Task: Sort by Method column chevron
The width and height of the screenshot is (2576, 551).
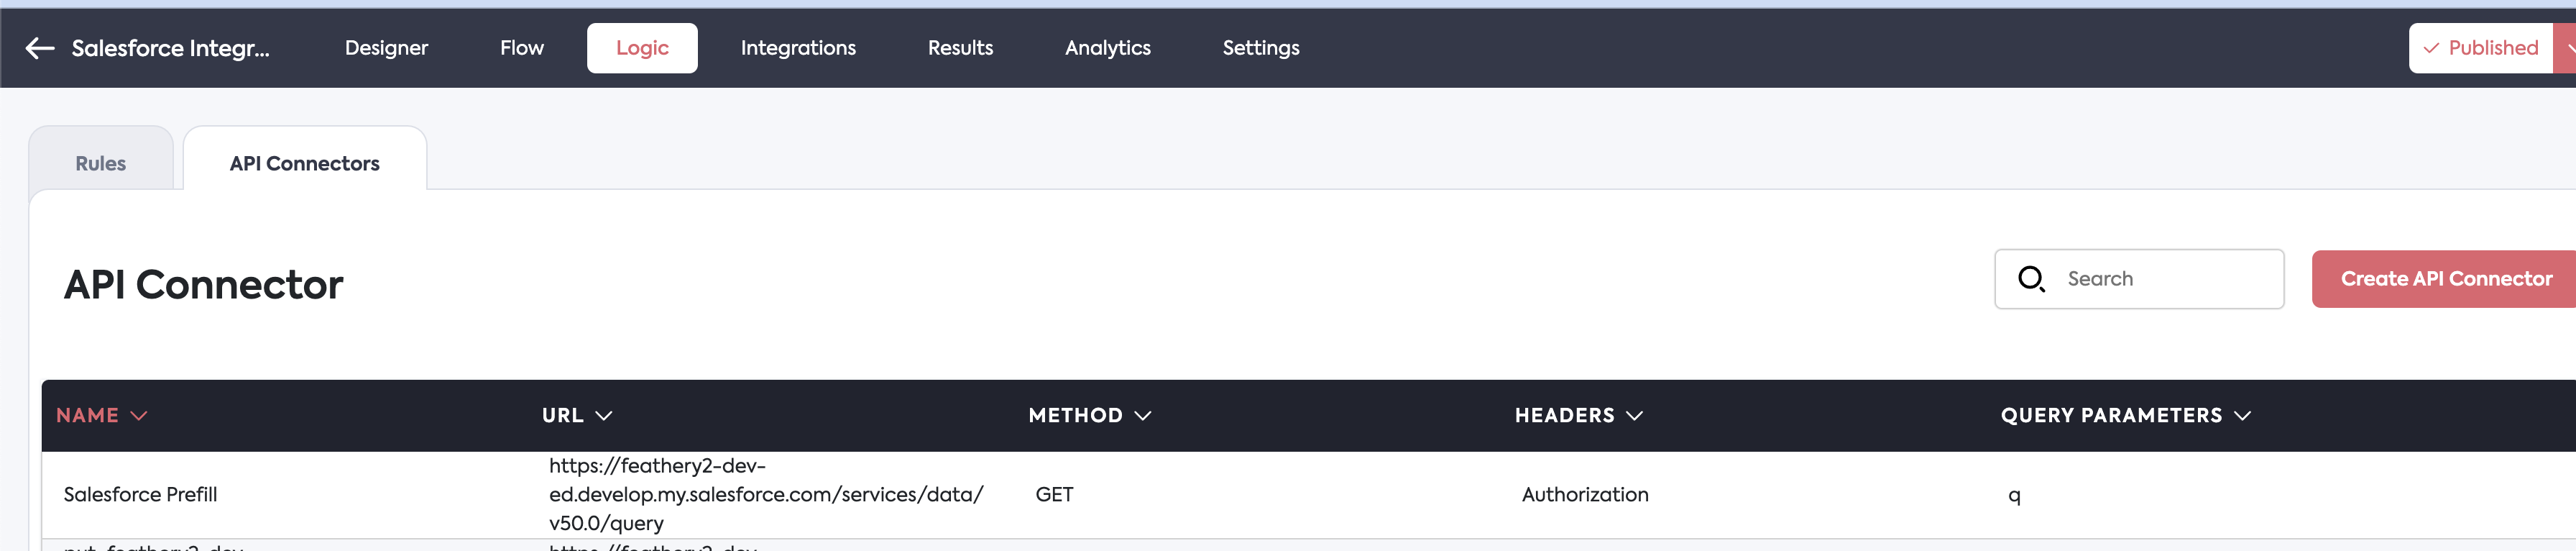Action: (1143, 416)
